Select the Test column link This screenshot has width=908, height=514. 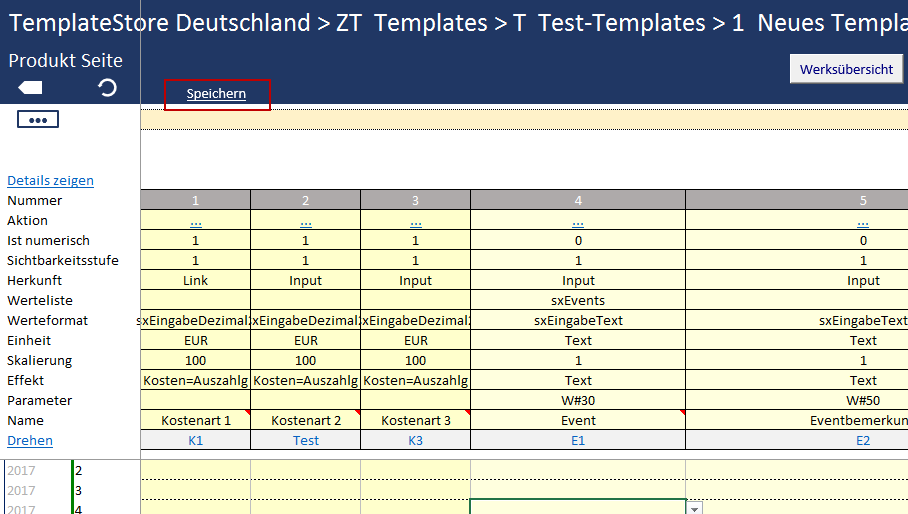(306, 441)
